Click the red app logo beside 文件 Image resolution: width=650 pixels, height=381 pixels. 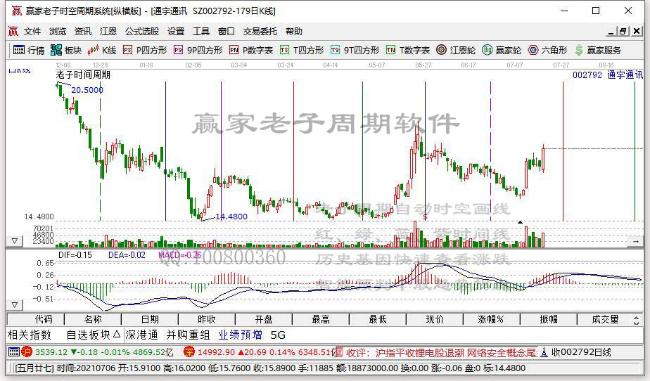(13, 31)
